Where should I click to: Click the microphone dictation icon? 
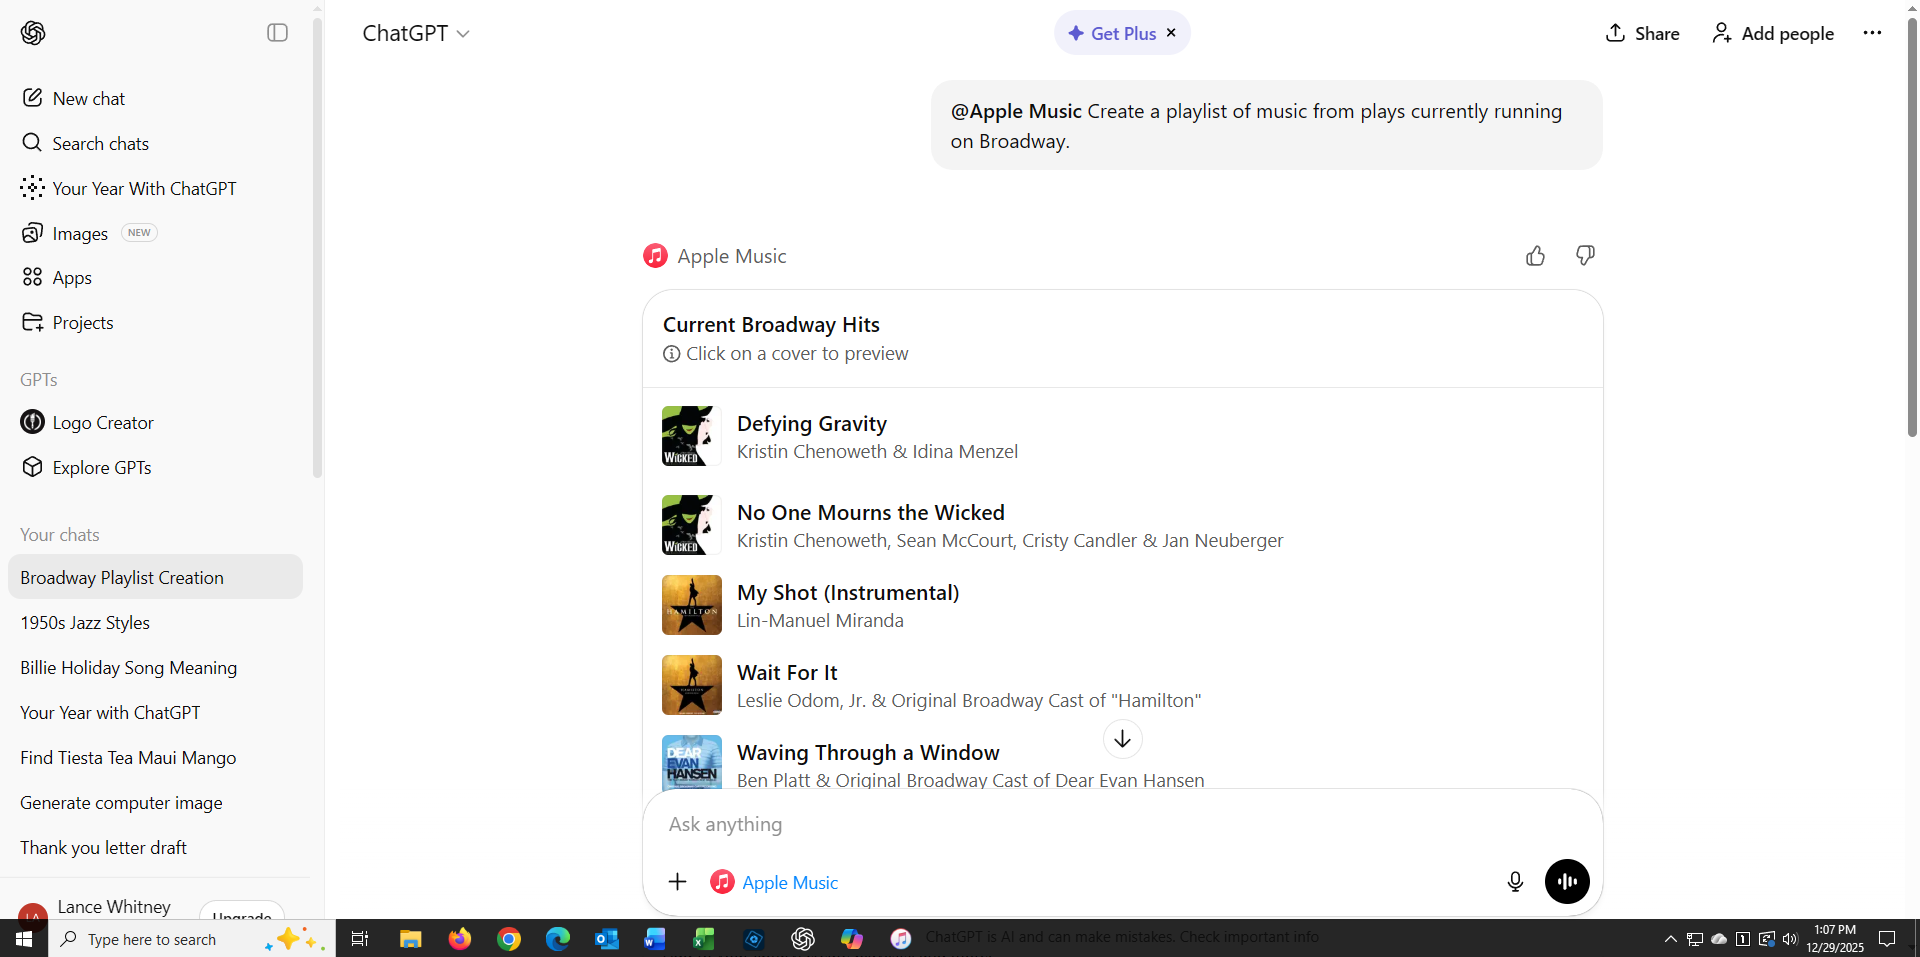1515,881
